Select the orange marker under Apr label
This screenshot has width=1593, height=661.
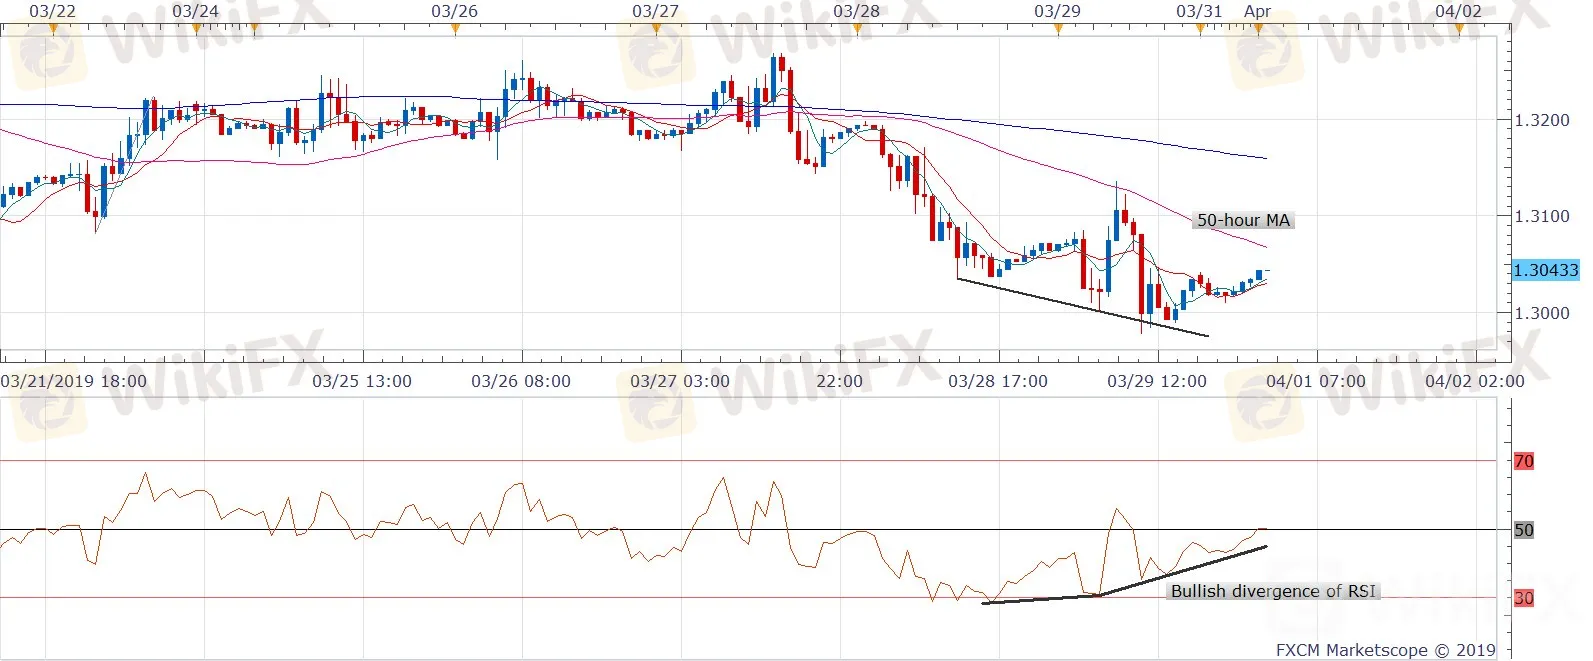(1259, 29)
